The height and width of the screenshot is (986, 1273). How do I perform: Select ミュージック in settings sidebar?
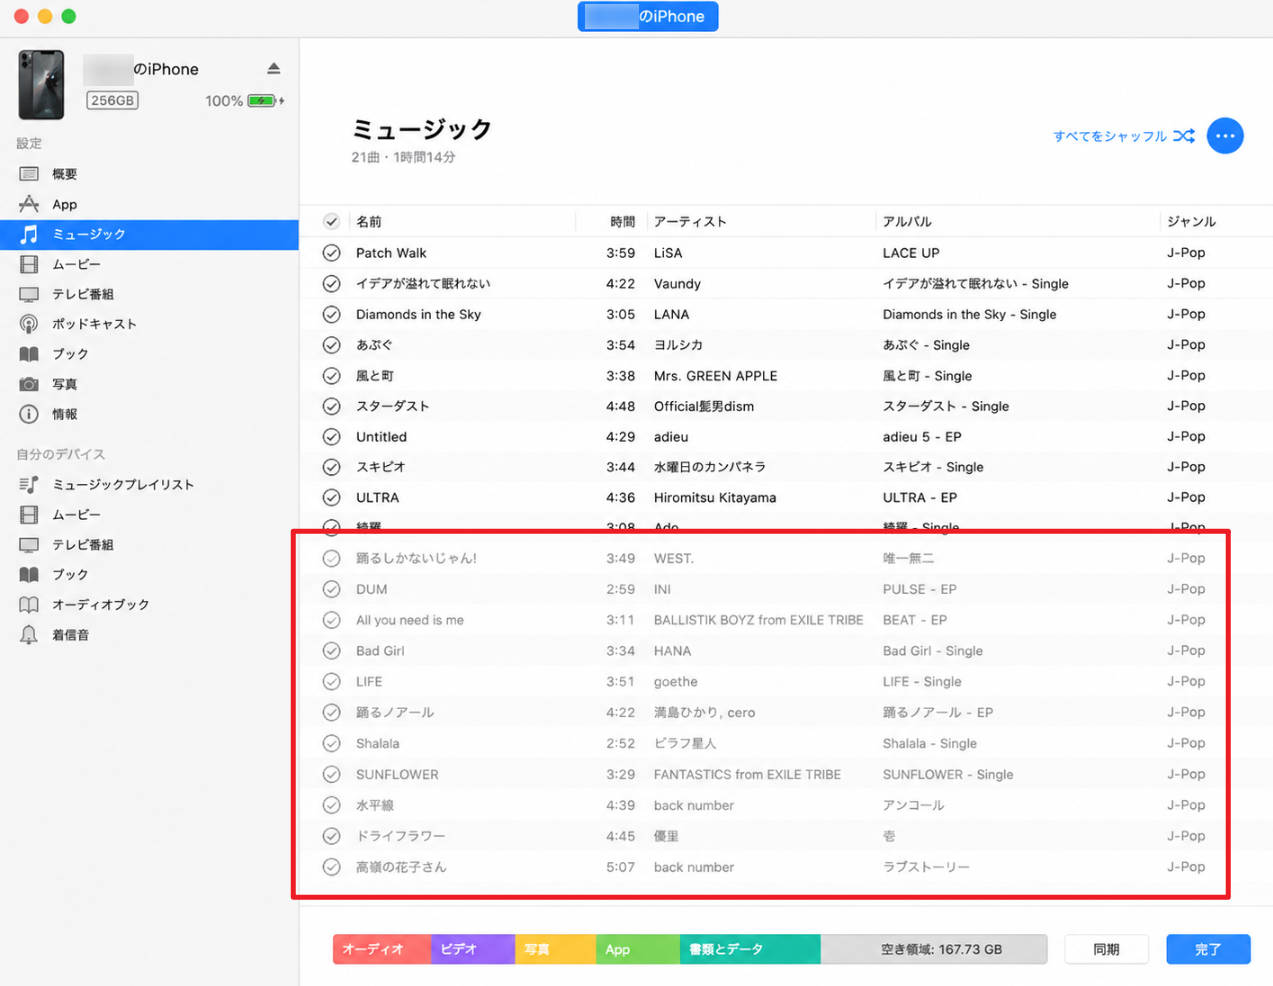tap(149, 234)
